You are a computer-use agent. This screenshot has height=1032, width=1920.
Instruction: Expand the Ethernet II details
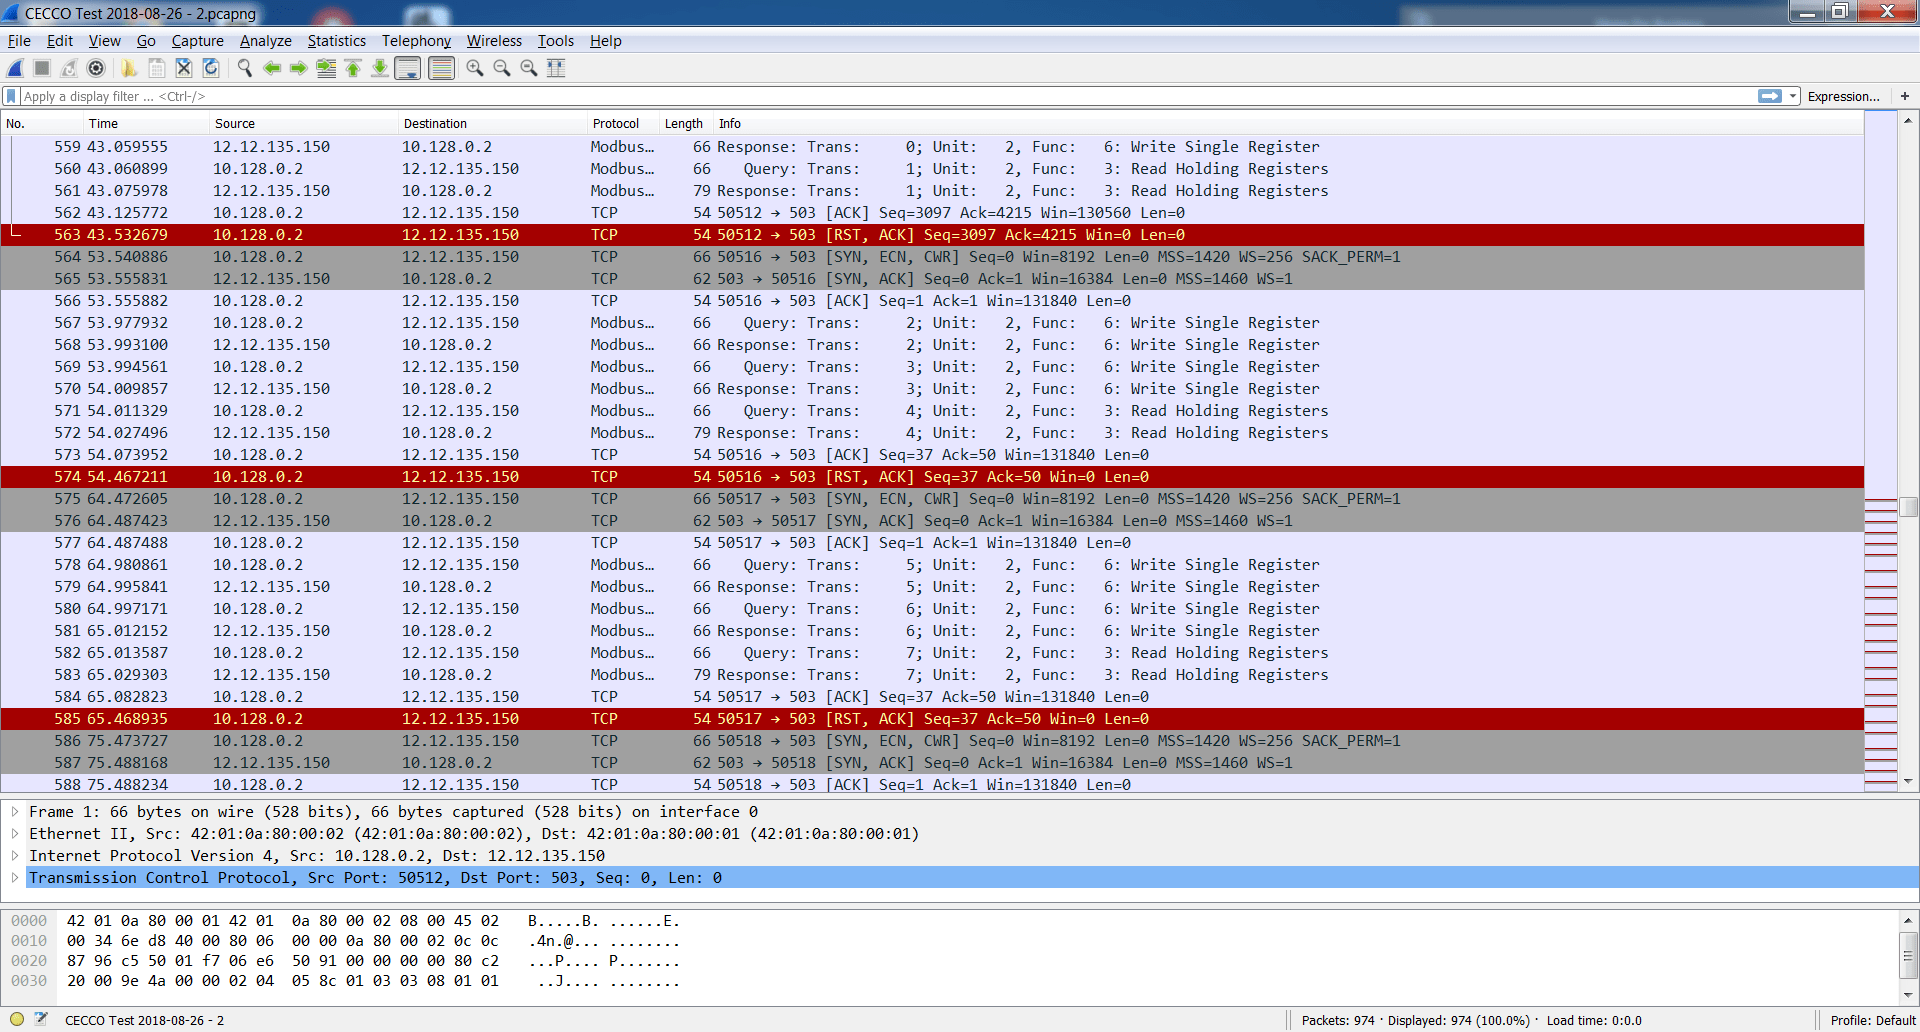pyautogui.click(x=15, y=834)
